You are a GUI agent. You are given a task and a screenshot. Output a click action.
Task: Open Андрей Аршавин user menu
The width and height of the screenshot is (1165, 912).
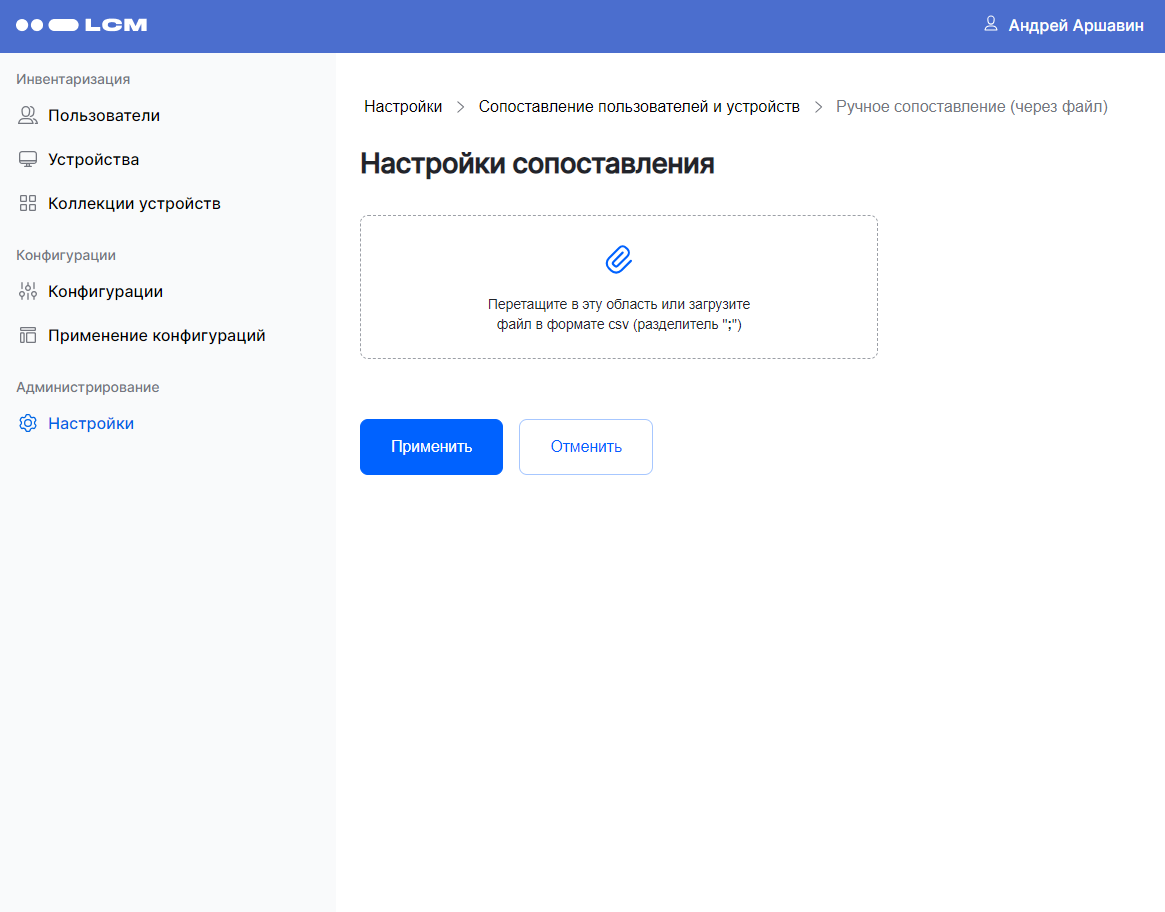coord(1075,26)
